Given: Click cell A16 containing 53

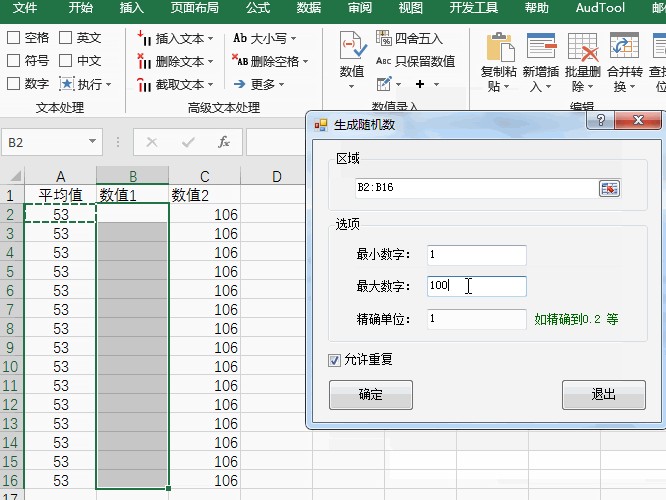Looking at the screenshot, I should 60,480.
